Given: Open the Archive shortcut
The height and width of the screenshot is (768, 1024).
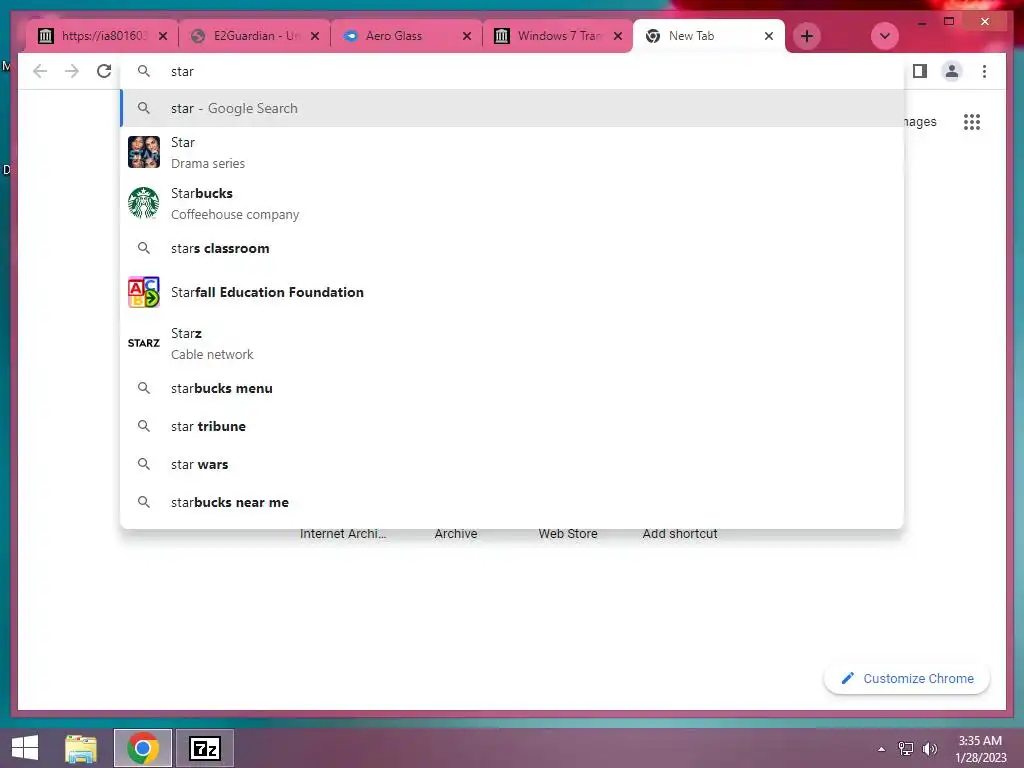Looking at the screenshot, I should coord(456,534).
